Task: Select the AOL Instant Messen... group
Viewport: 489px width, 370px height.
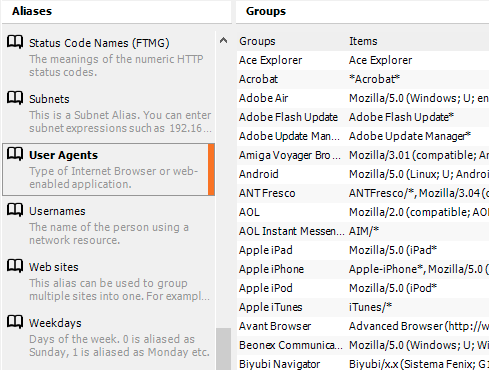Action: point(292,231)
